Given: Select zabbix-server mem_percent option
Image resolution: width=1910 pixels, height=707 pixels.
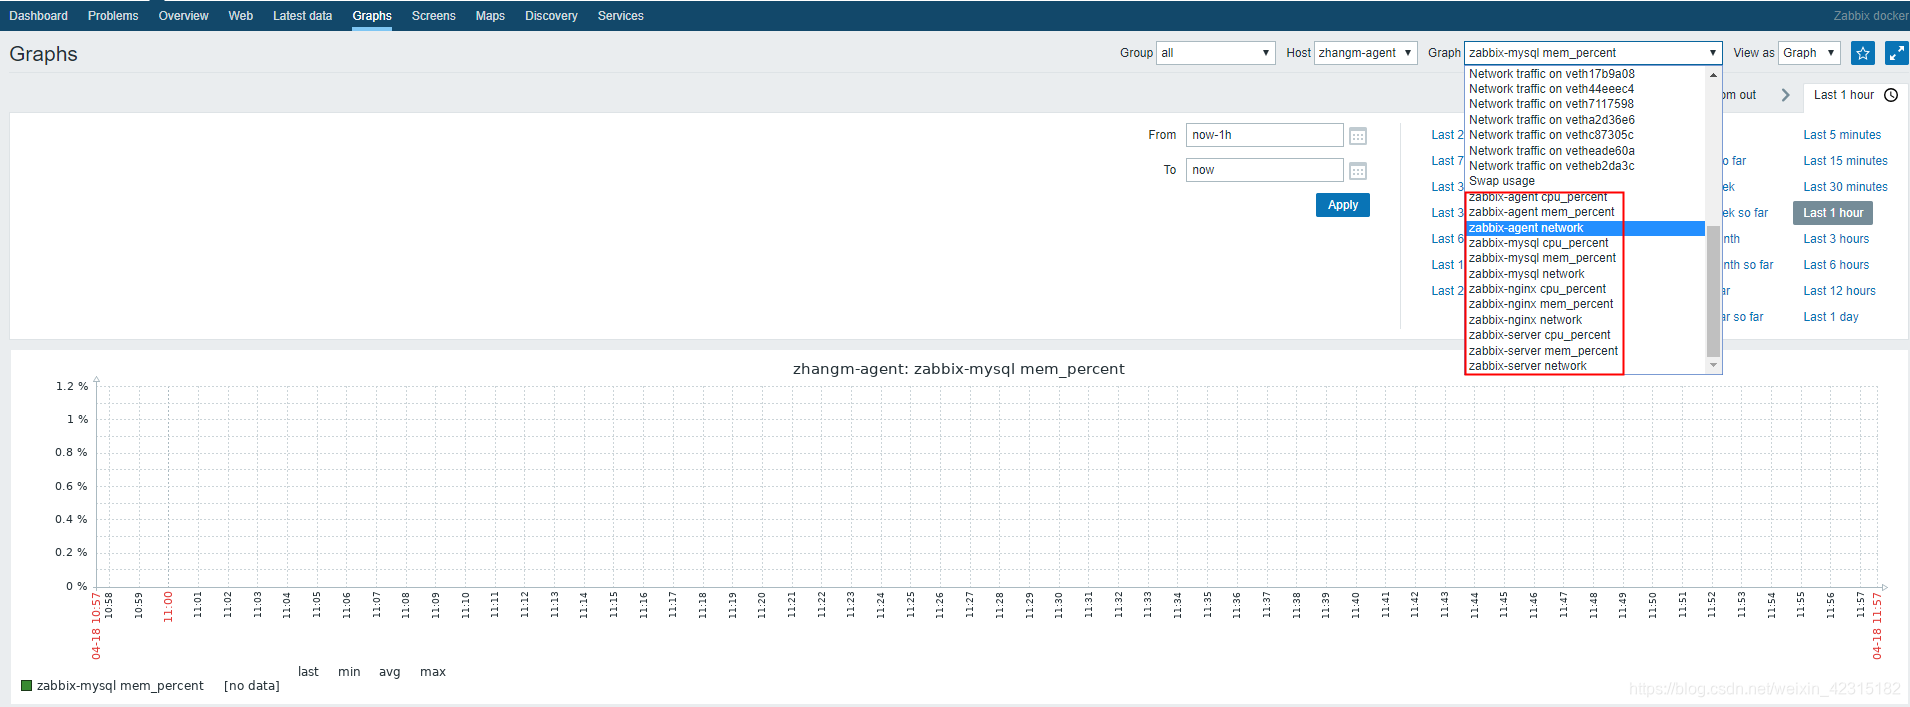Looking at the screenshot, I should pyautogui.click(x=1585, y=351).
